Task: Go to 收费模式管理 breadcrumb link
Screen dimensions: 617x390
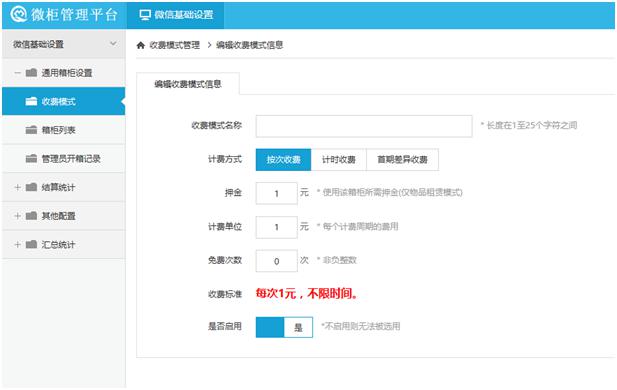Action: pos(175,45)
